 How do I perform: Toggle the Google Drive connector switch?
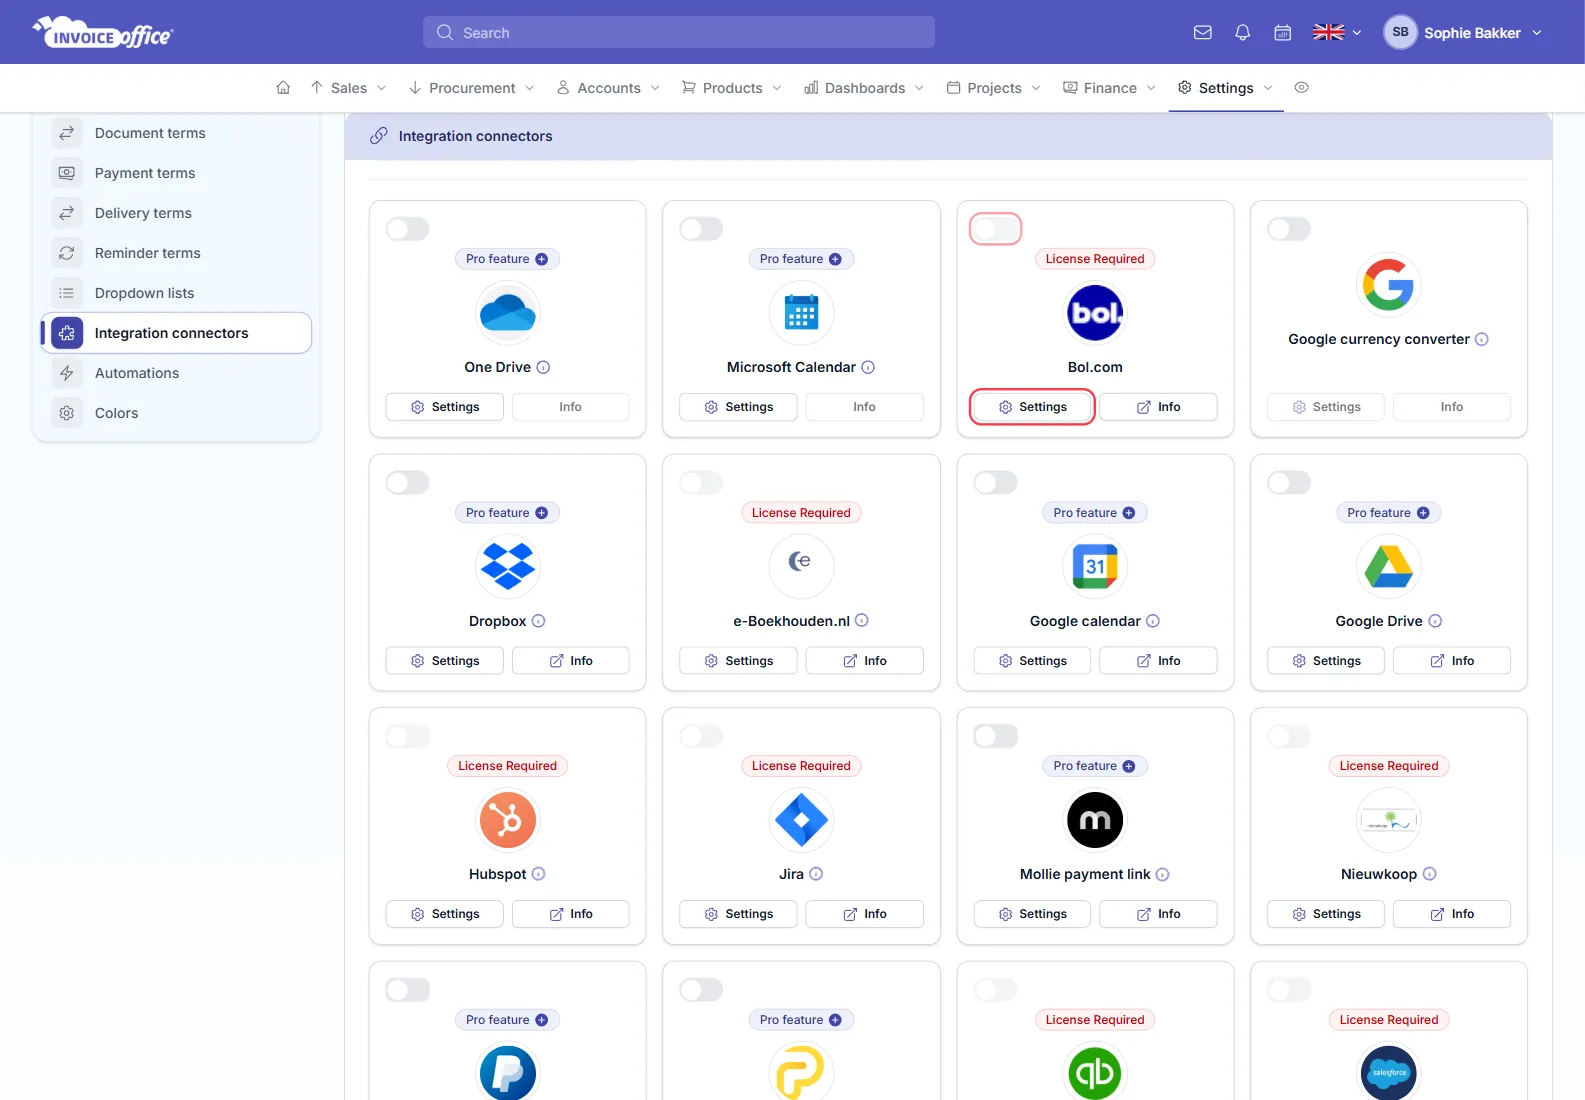[1289, 483]
